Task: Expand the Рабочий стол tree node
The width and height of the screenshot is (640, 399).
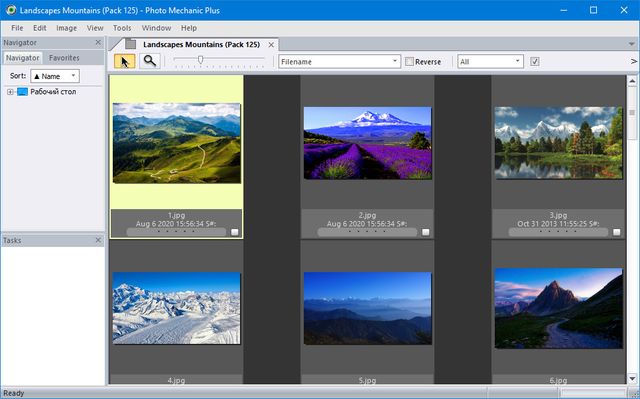Action: coord(10,92)
